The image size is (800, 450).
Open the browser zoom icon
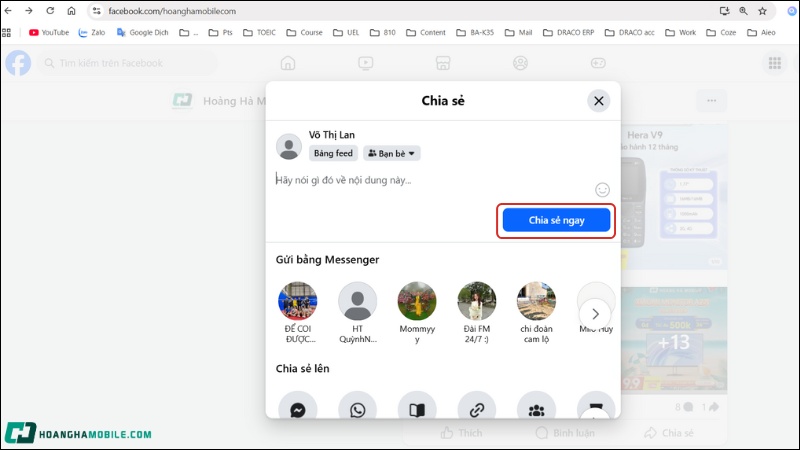[x=743, y=11]
